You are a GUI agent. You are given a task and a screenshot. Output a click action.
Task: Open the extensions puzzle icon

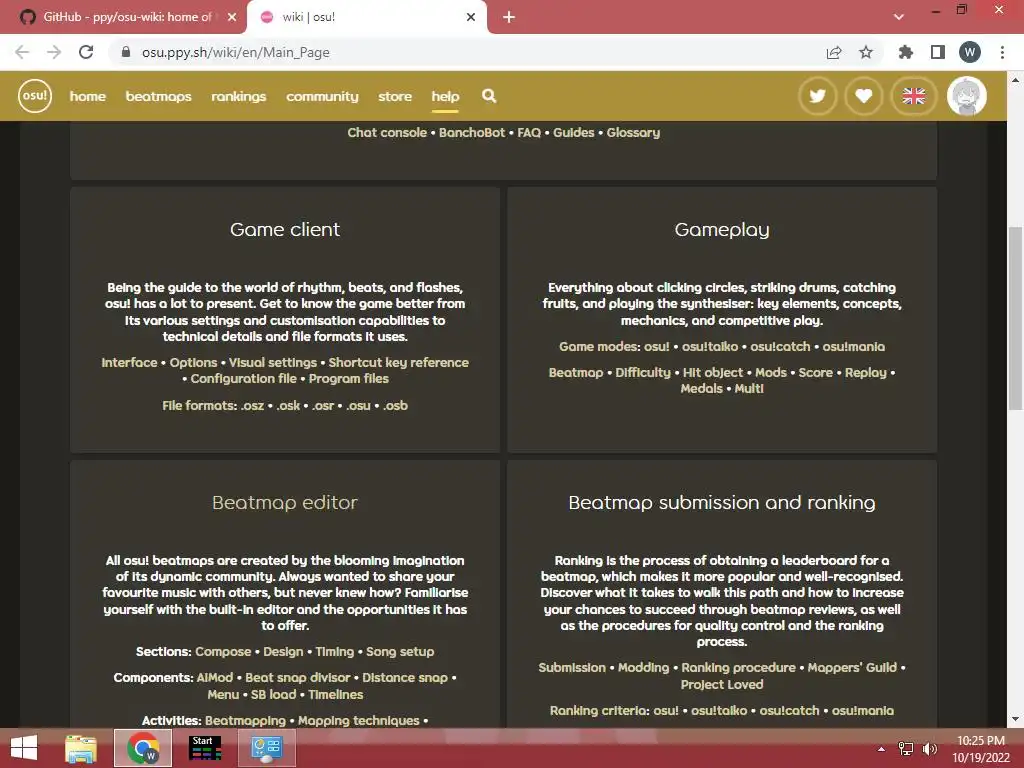906,52
